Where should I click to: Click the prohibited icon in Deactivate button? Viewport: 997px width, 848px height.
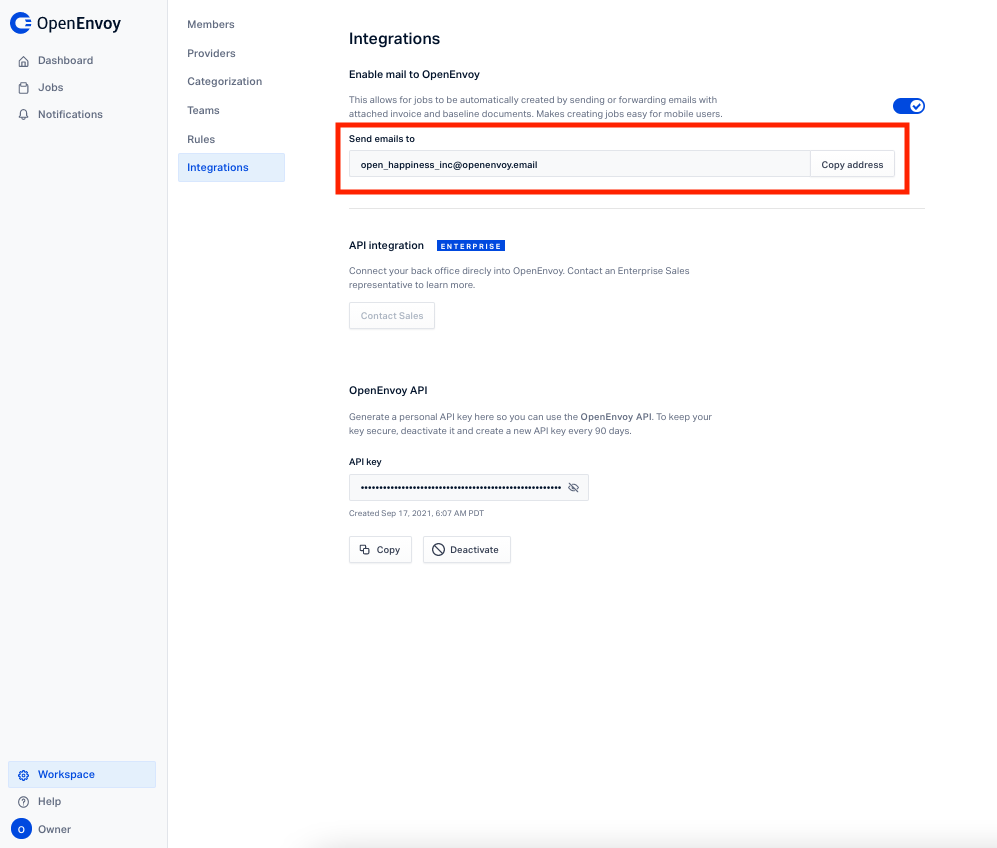tap(438, 549)
